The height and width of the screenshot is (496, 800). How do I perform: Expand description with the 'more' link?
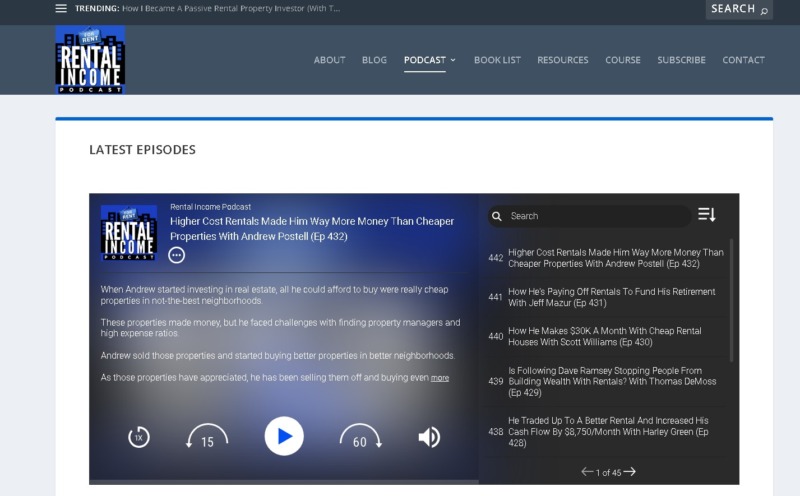pyautogui.click(x=440, y=378)
